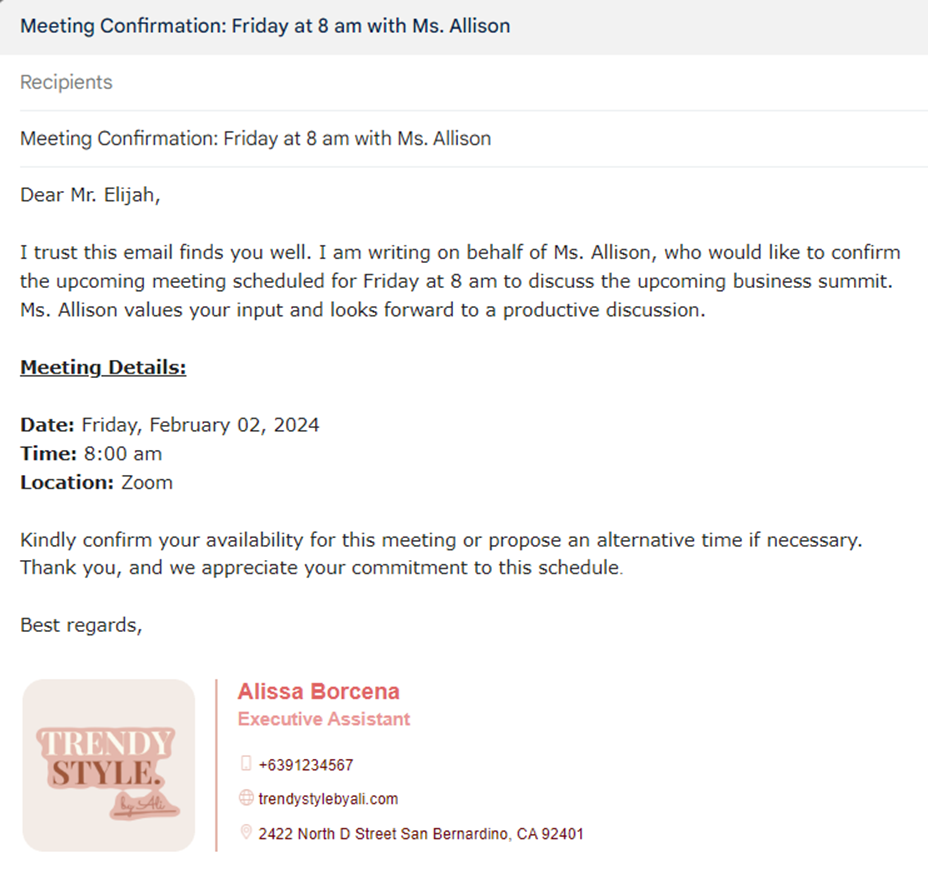Open the trendystylebyali.com link

coord(328,799)
